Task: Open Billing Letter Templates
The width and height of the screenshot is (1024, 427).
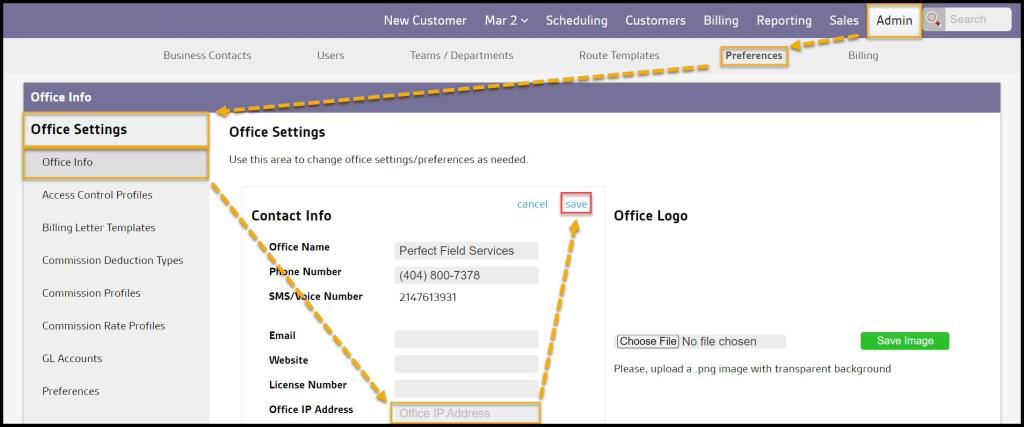Action: tap(98, 228)
